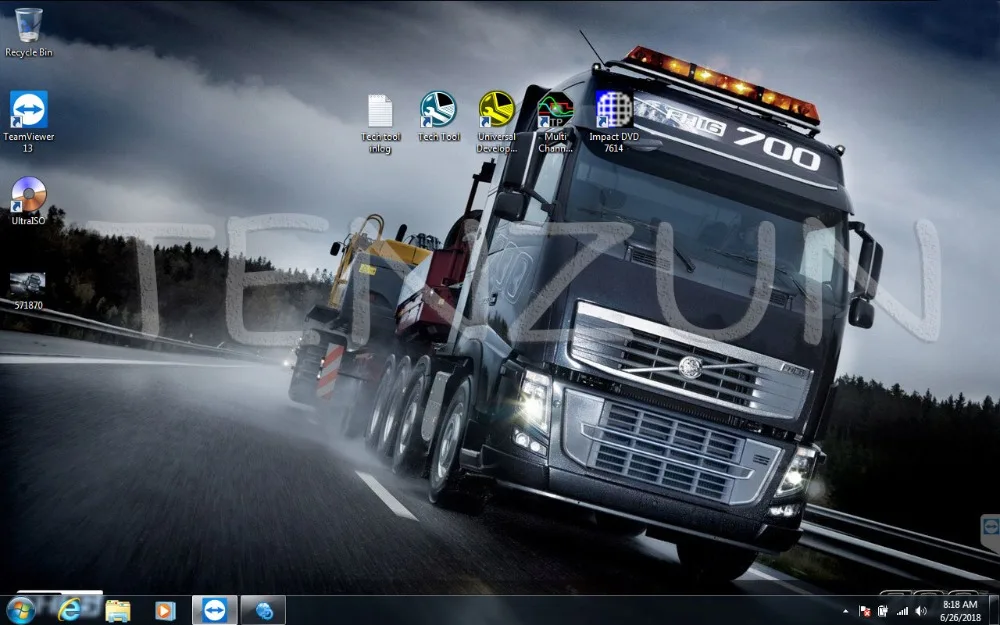Select the TeamViewer 13 desktop shortcut
Viewport: 1000px width, 625px height.
(x=29, y=121)
